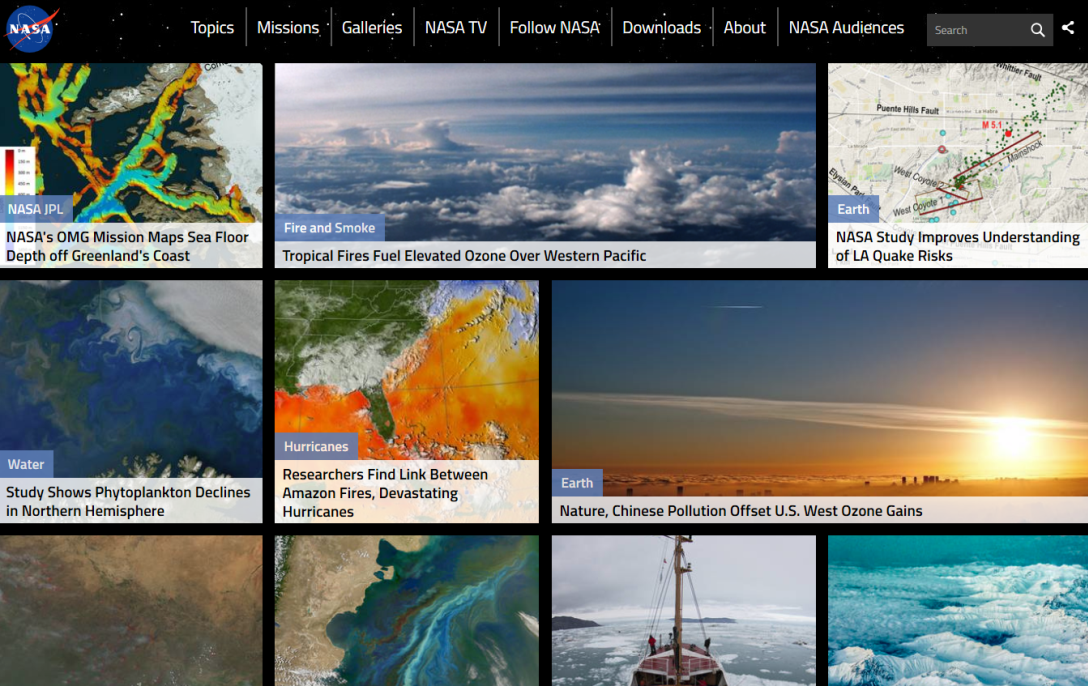Open the Missions menu
1088x686 pixels.
point(288,28)
